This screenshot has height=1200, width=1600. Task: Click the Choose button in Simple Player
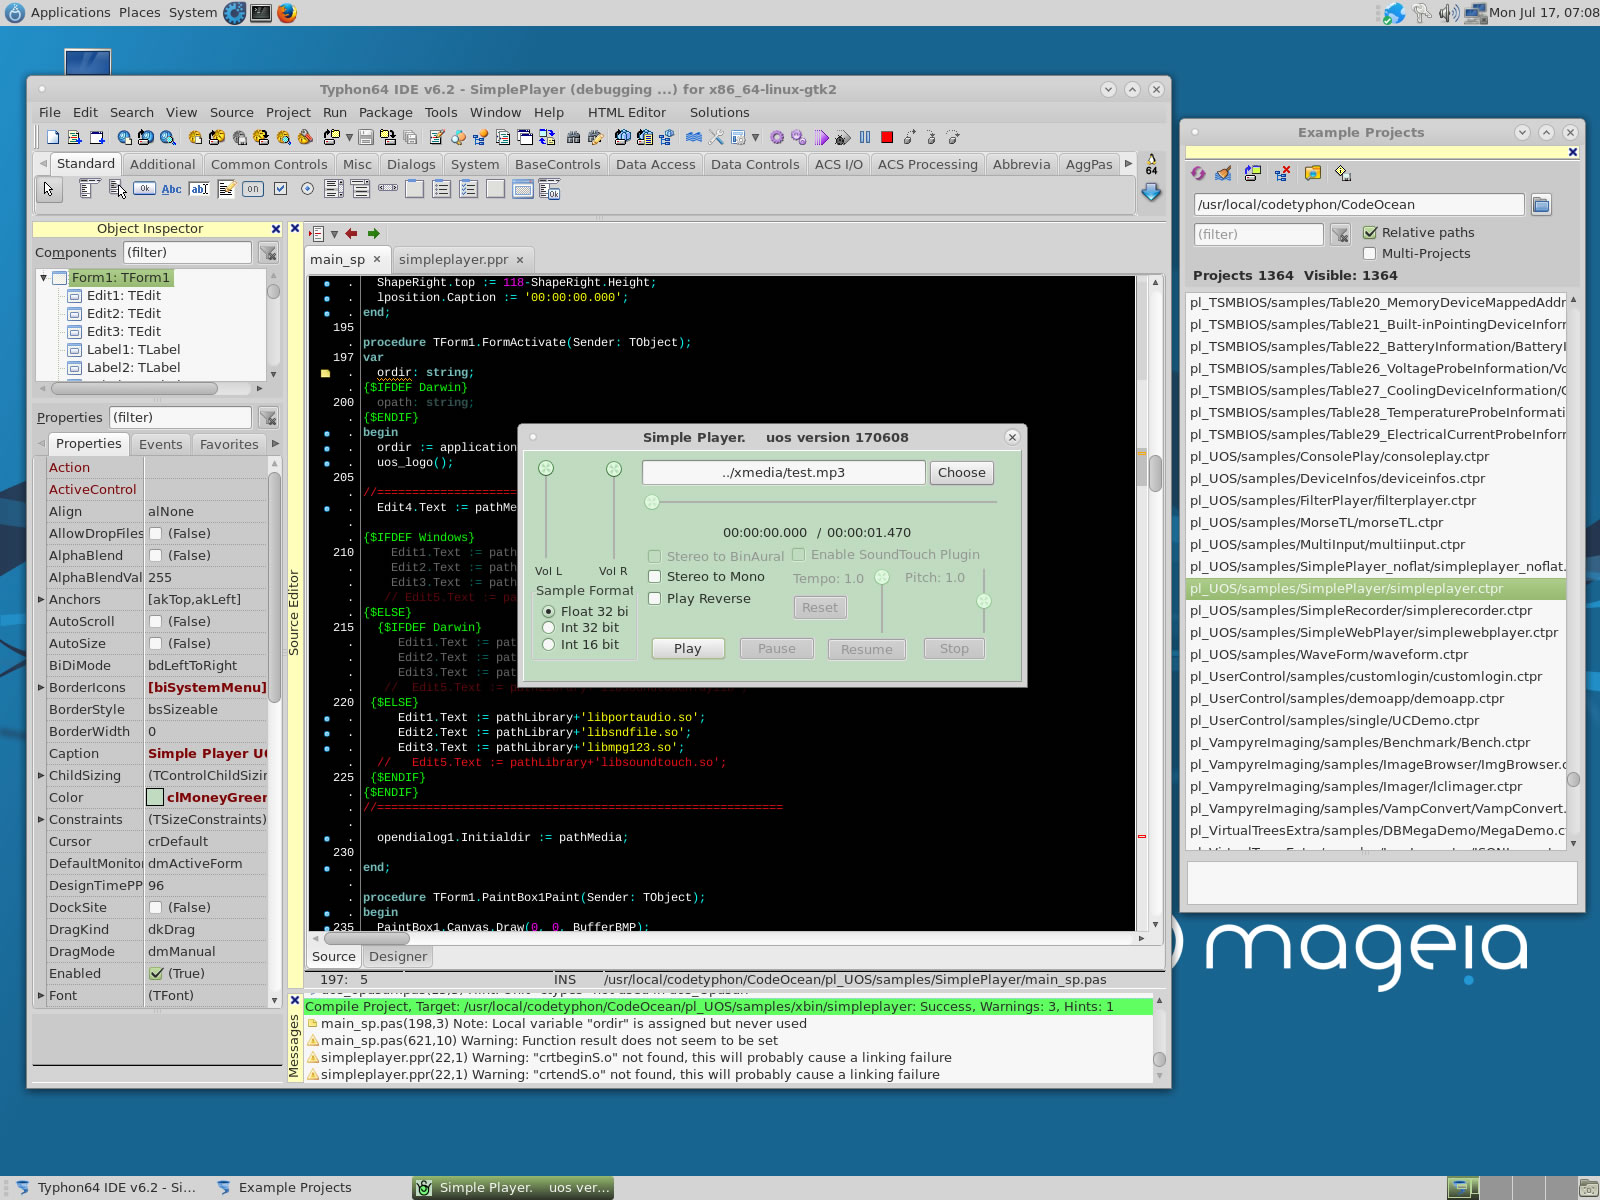click(962, 473)
